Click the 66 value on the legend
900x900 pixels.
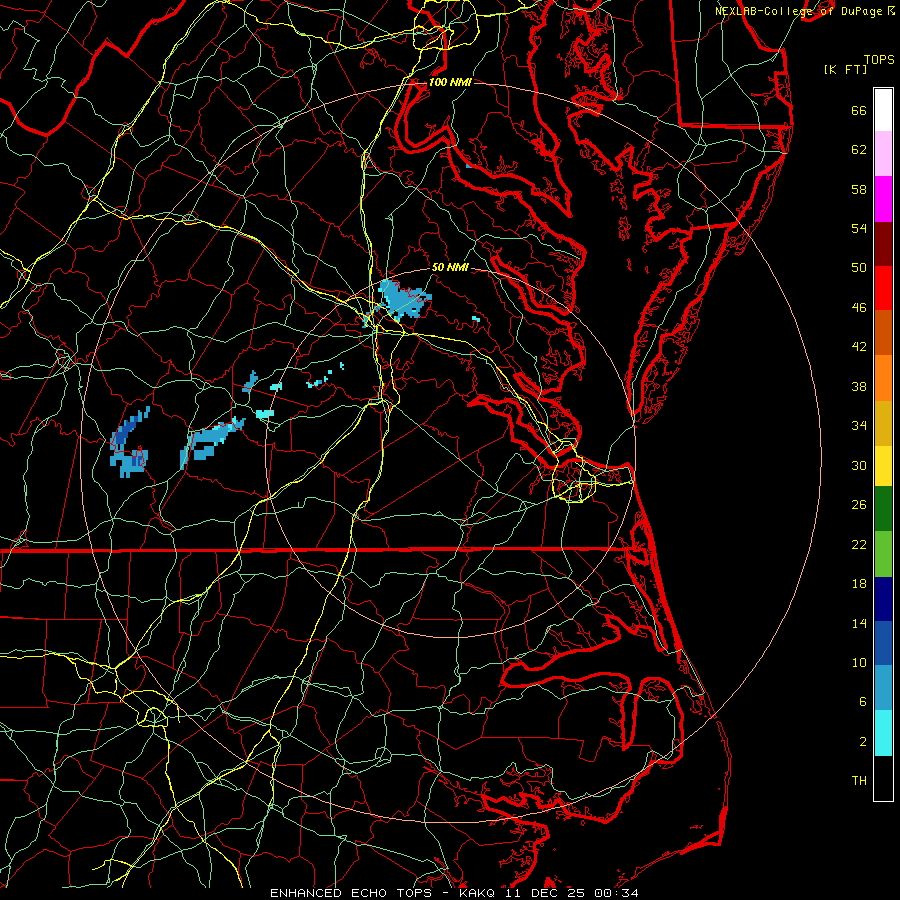click(x=859, y=110)
